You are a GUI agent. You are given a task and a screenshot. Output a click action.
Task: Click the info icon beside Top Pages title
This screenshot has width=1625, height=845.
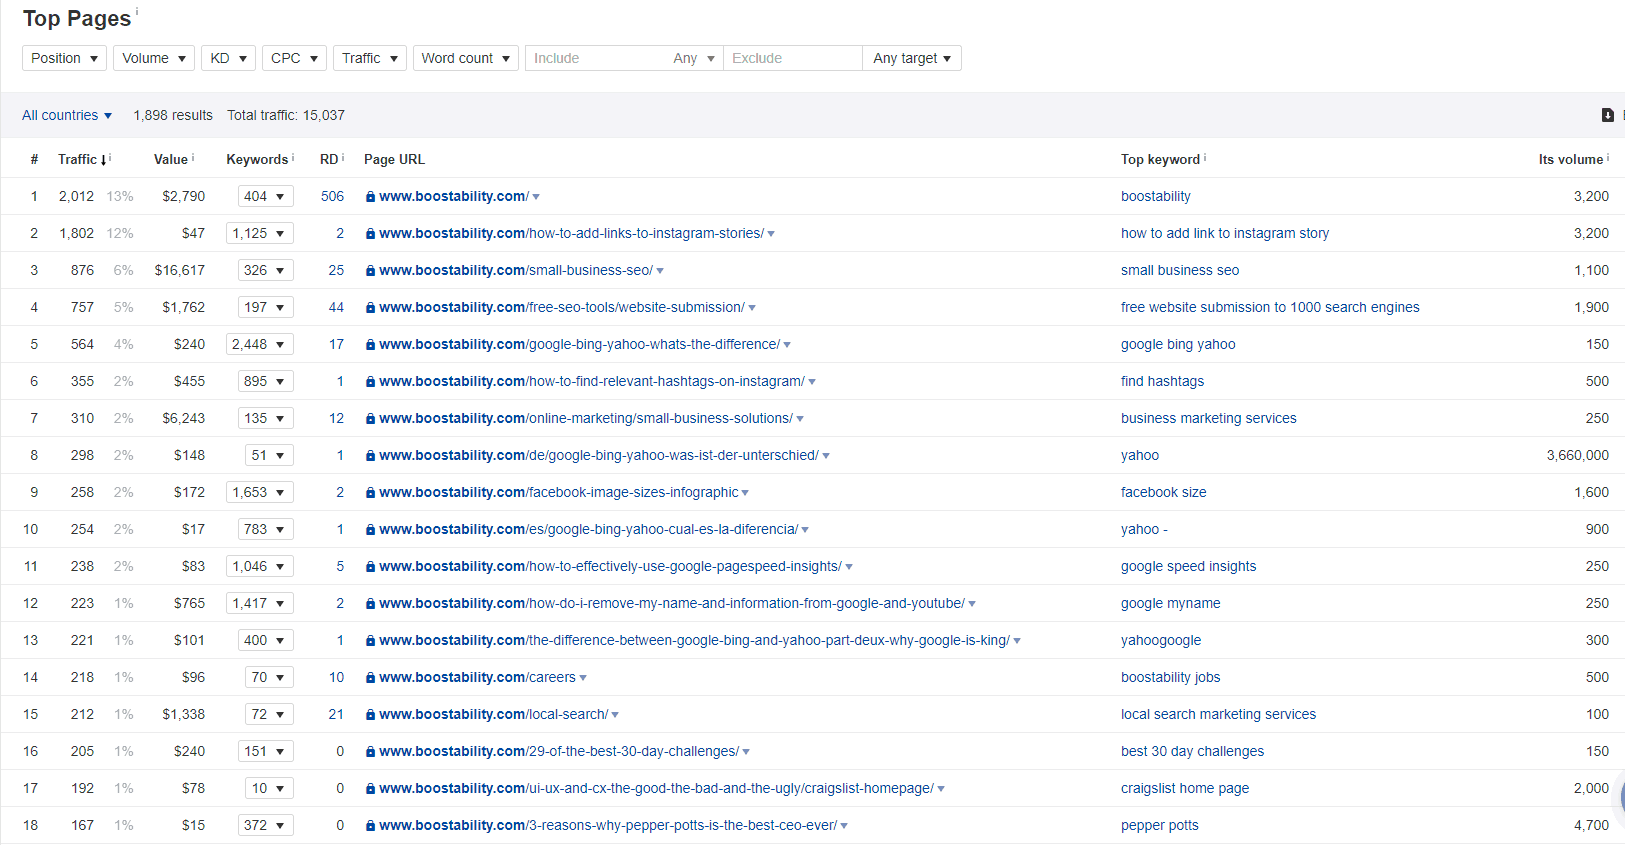tap(137, 11)
